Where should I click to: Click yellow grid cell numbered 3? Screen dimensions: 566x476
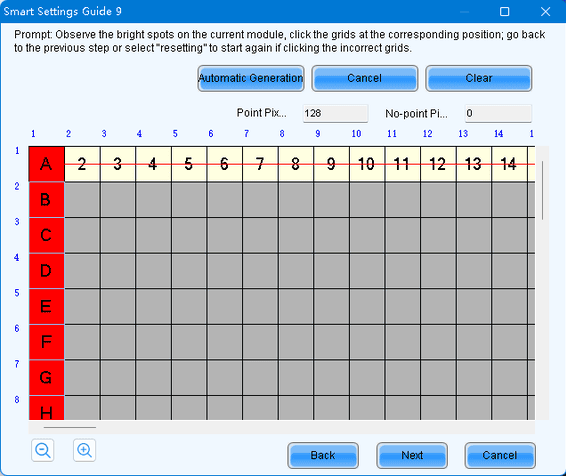pyautogui.click(x=118, y=164)
